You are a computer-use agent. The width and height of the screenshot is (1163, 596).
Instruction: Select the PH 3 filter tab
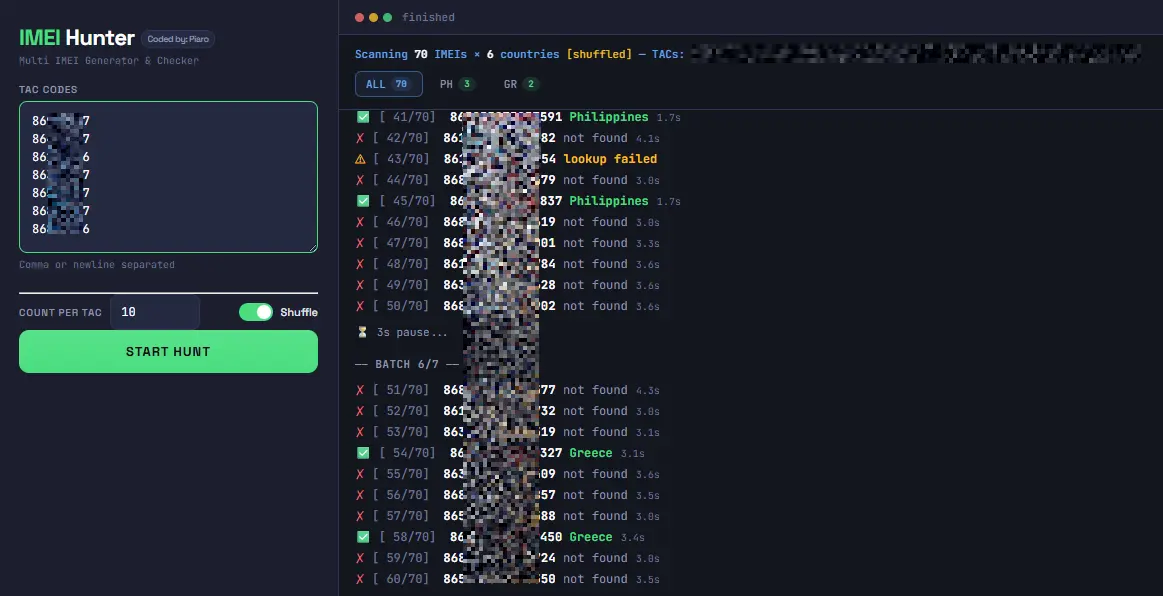[456, 84]
